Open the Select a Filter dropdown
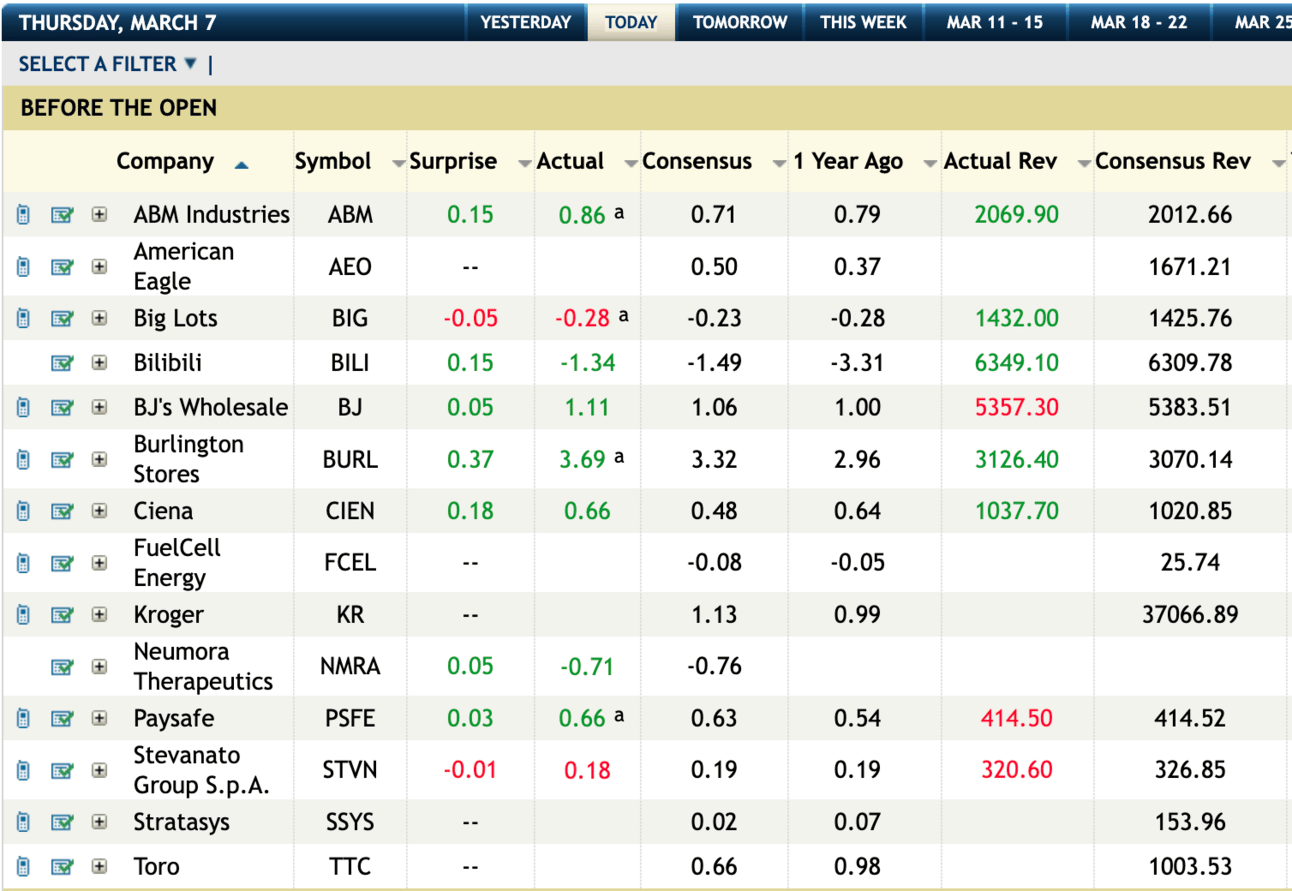Screen dimensions: 1292x891 (x=108, y=64)
